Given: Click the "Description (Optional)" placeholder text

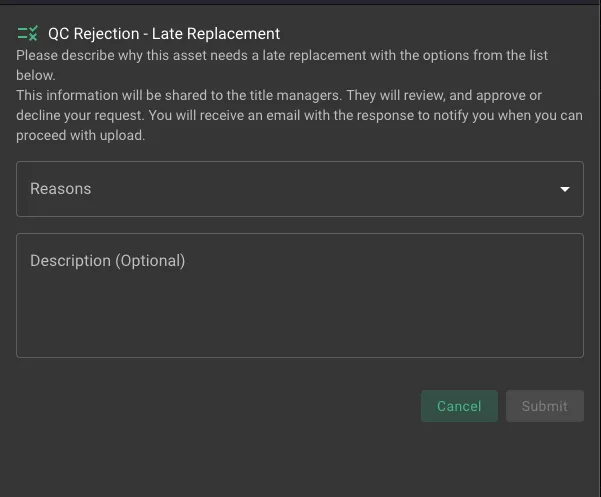Looking at the screenshot, I should [108, 261].
